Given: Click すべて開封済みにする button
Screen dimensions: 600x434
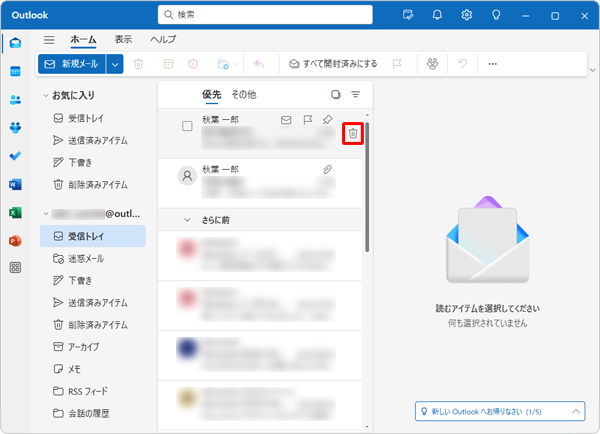Looking at the screenshot, I should (x=333, y=64).
